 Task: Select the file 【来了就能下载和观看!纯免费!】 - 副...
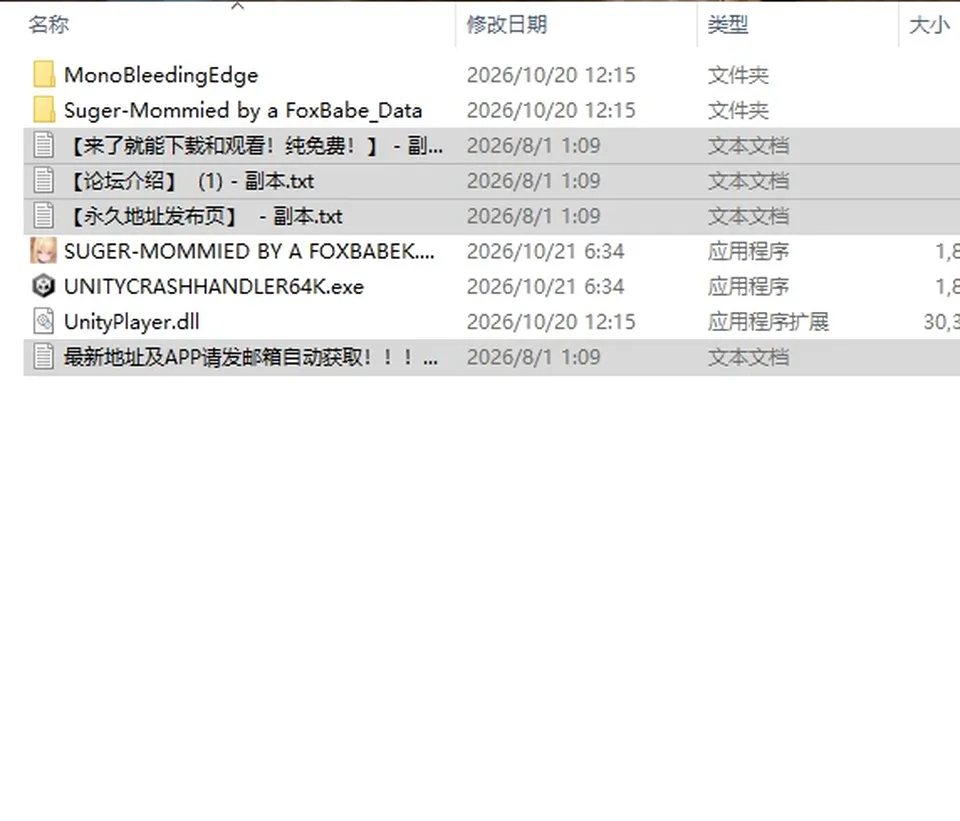(253, 146)
